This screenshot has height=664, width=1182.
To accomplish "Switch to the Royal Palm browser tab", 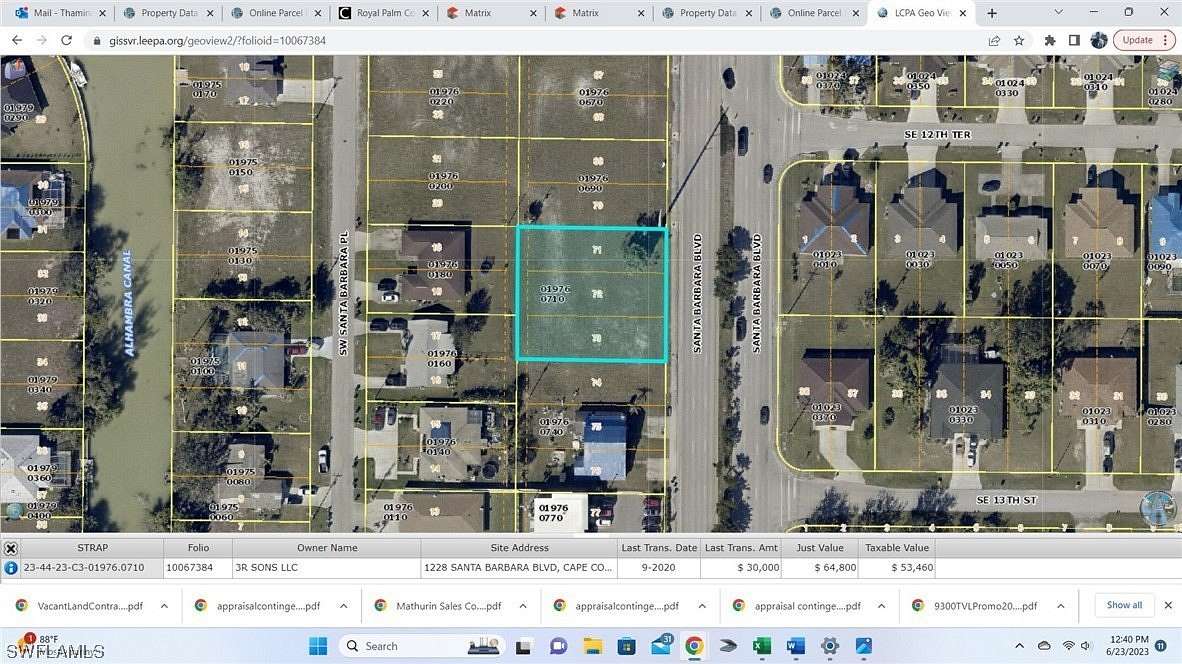I will (x=380, y=13).
